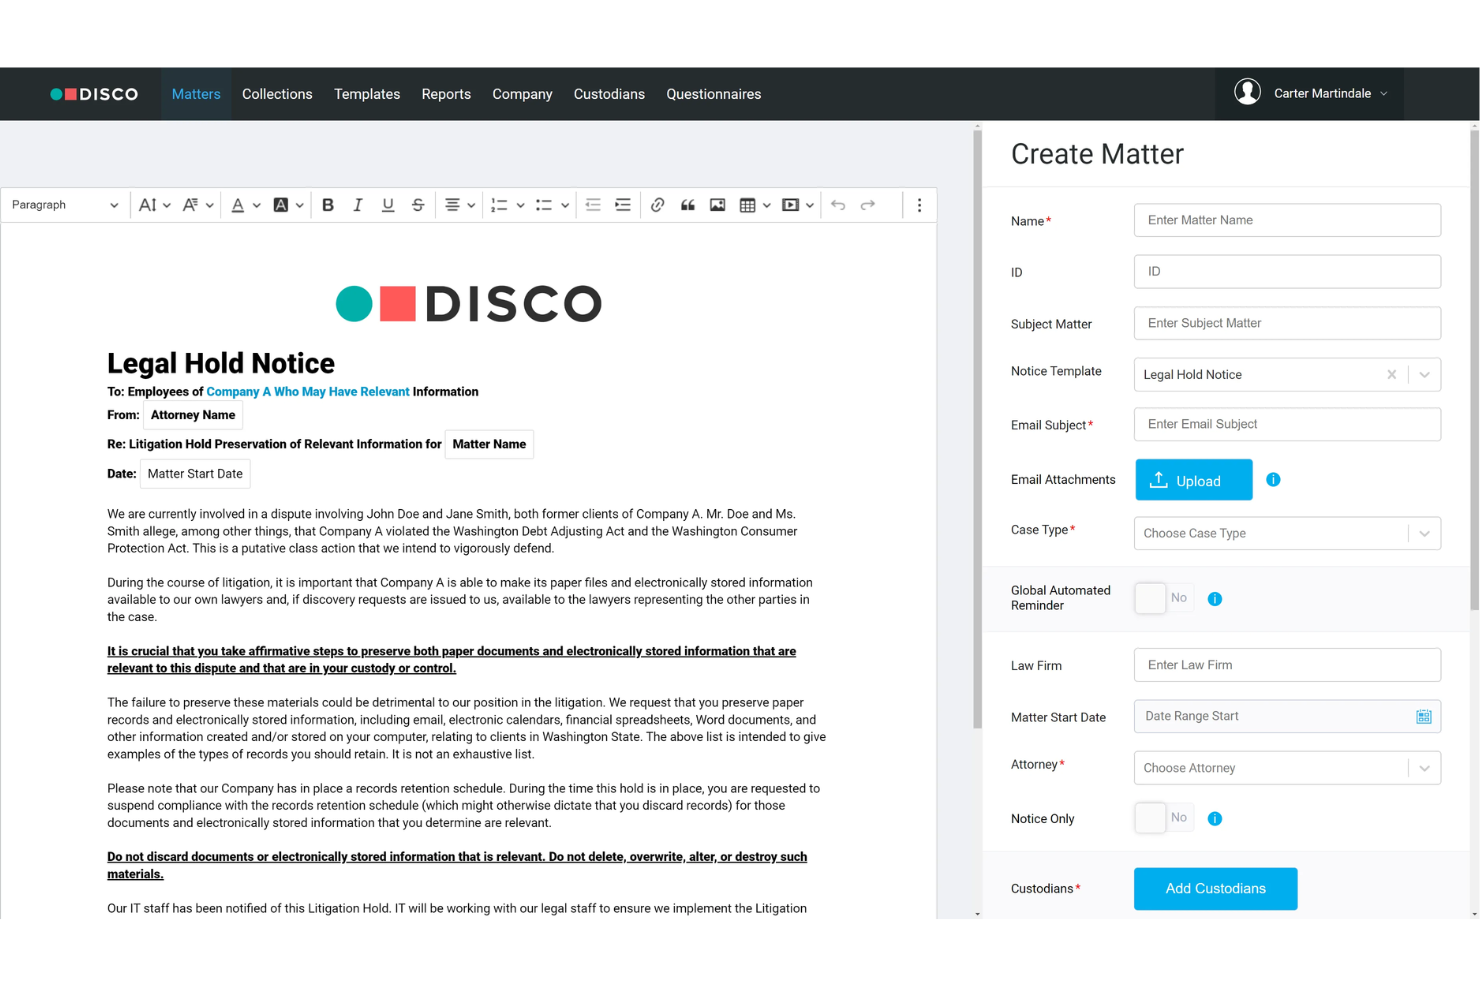Open Choose Attorney dropdown
This screenshot has height=987, width=1480.
click(1287, 768)
